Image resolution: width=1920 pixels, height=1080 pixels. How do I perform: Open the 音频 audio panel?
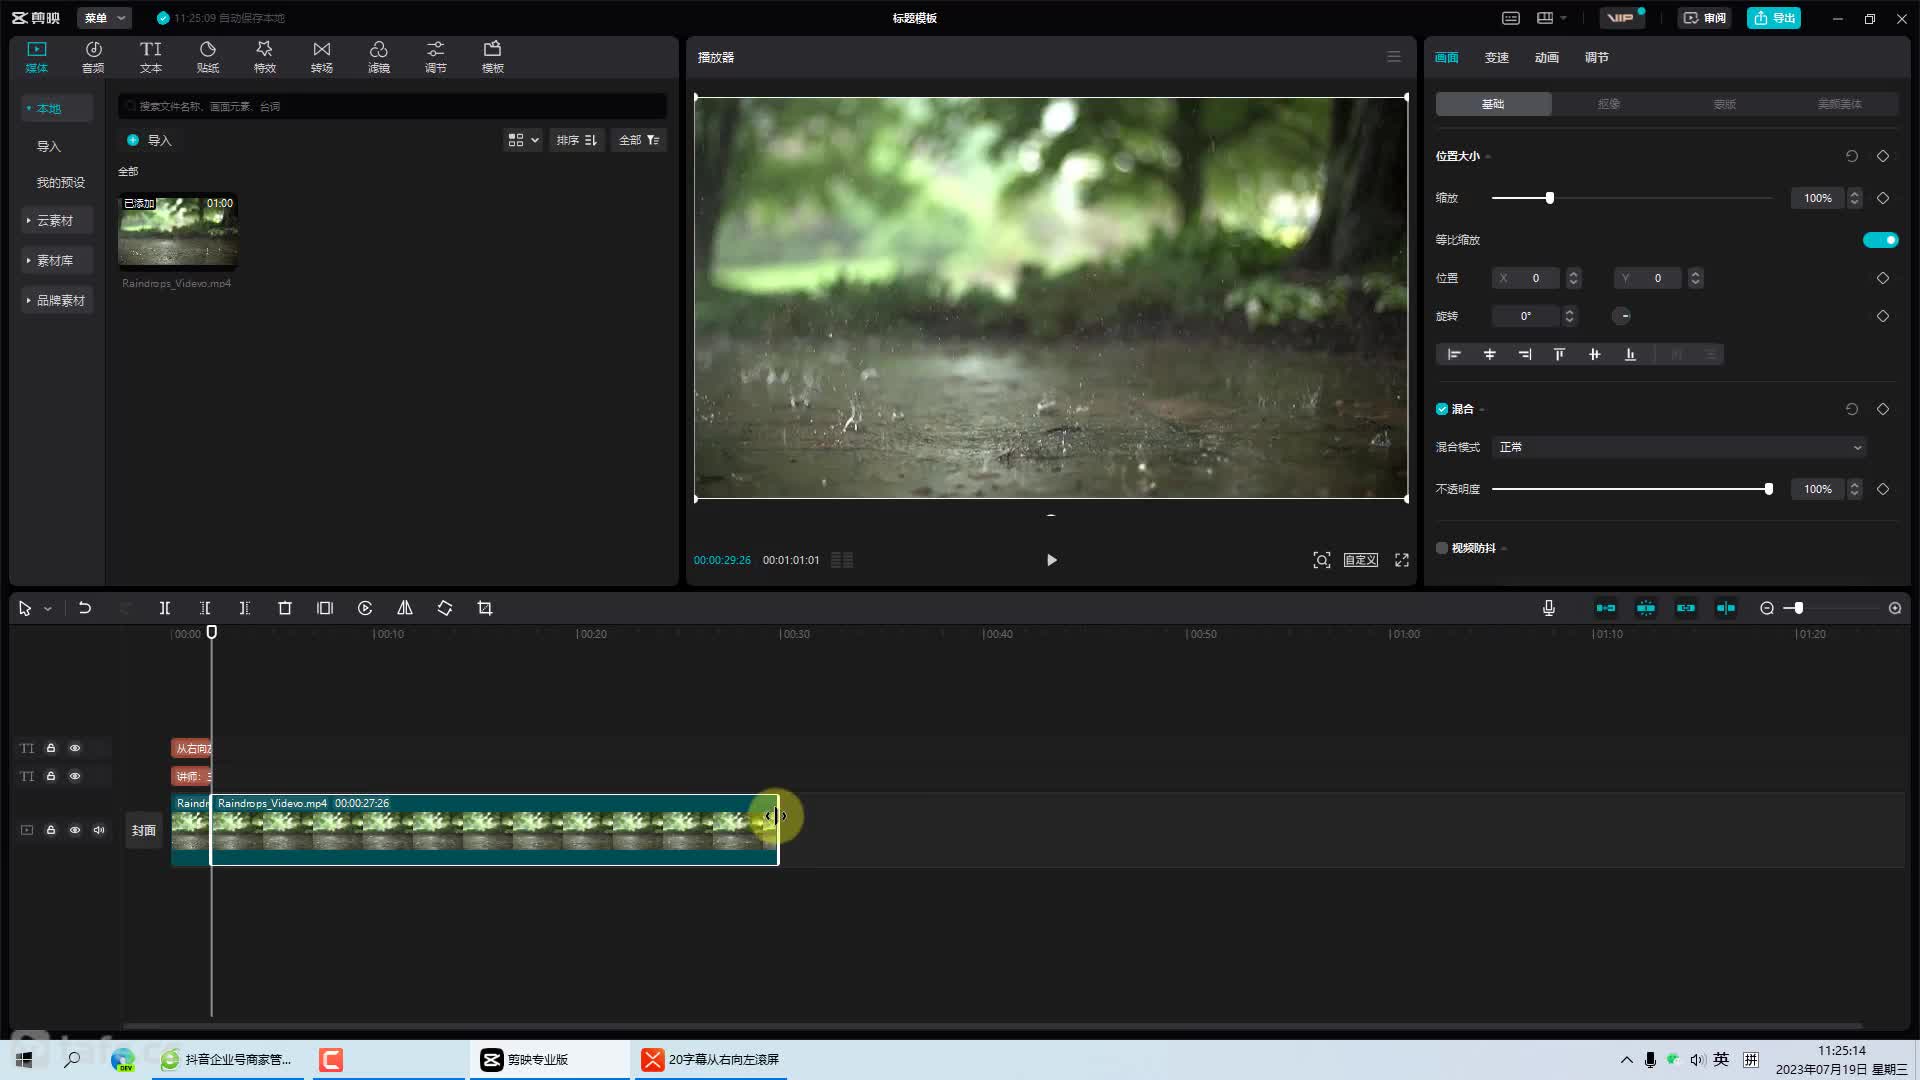tap(93, 57)
